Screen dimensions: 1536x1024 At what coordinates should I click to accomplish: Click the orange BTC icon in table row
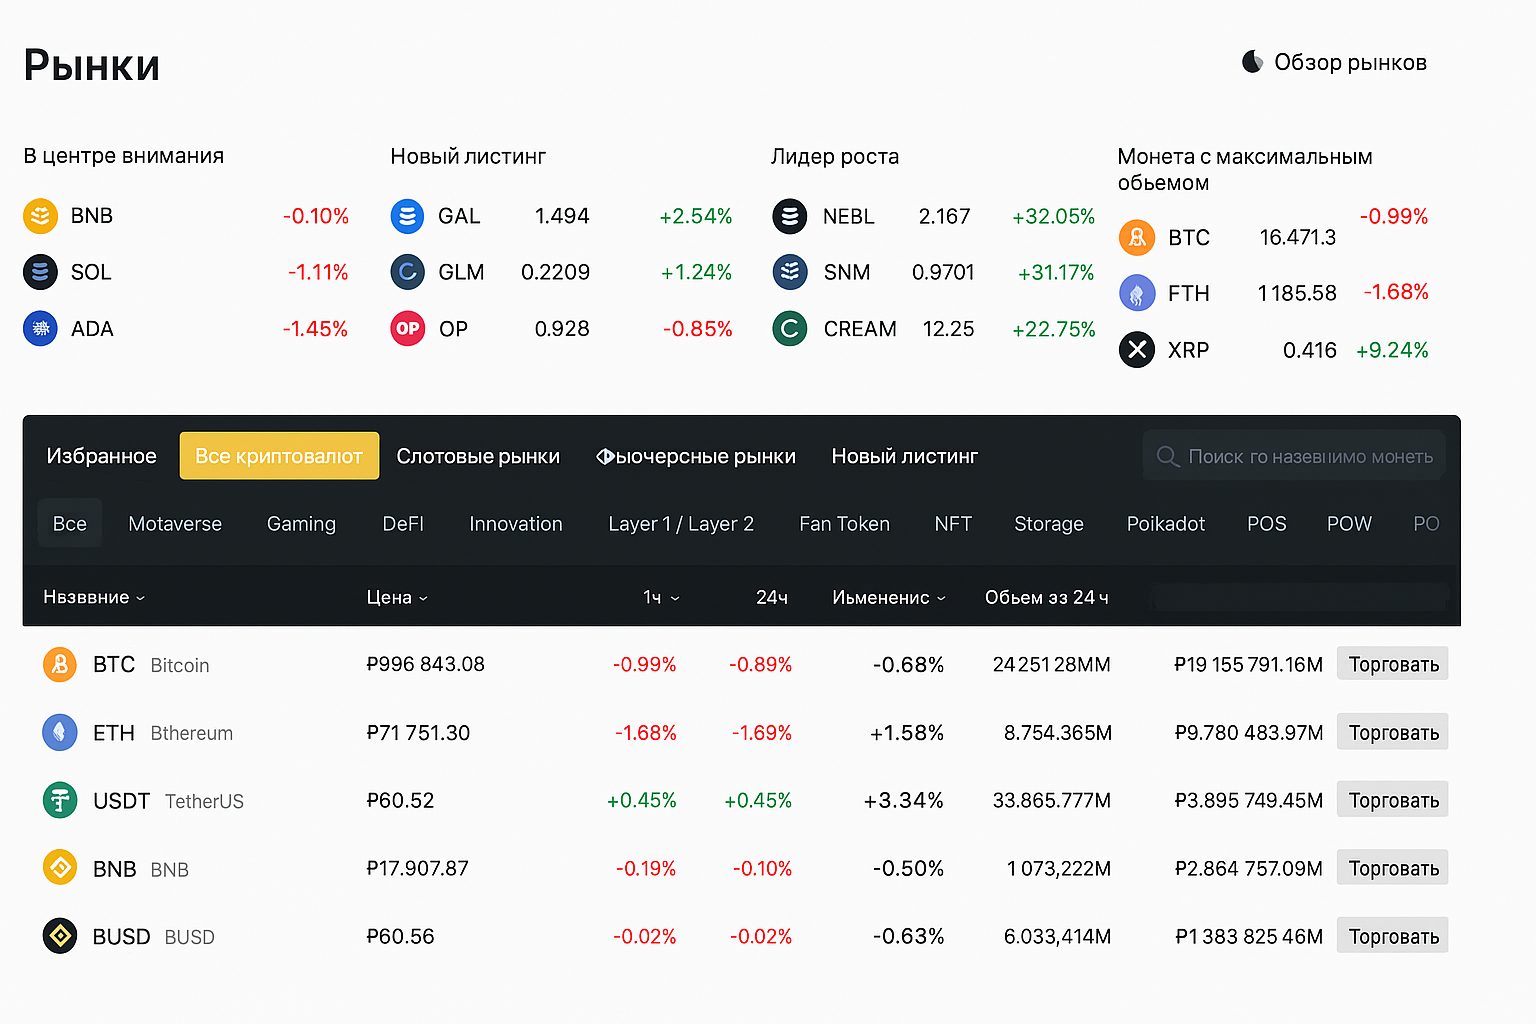point(60,664)
